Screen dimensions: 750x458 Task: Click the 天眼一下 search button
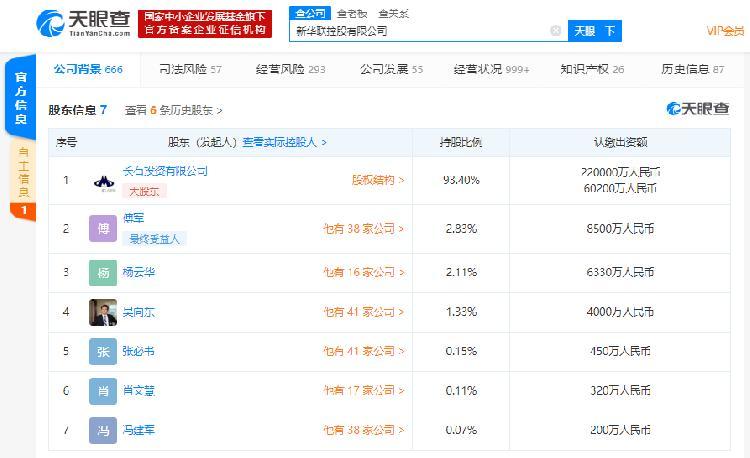tap(595, 31)
